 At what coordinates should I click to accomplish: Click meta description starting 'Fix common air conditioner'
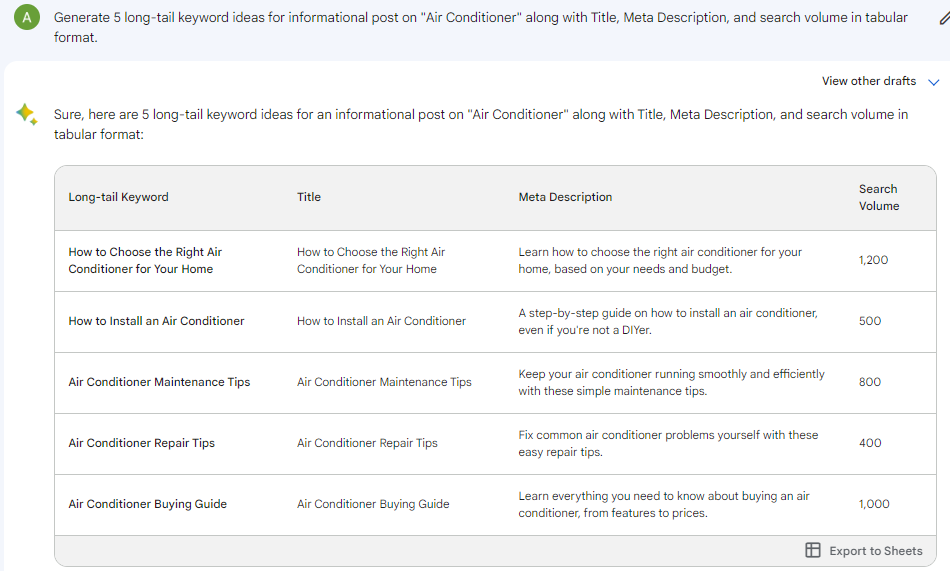668,443
